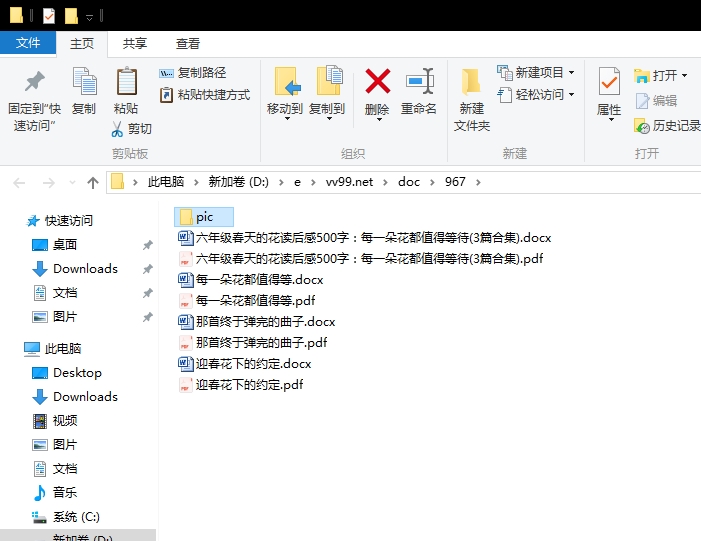
Task: Click title bar Properties checkmark icon
Action: coord(49,16)
